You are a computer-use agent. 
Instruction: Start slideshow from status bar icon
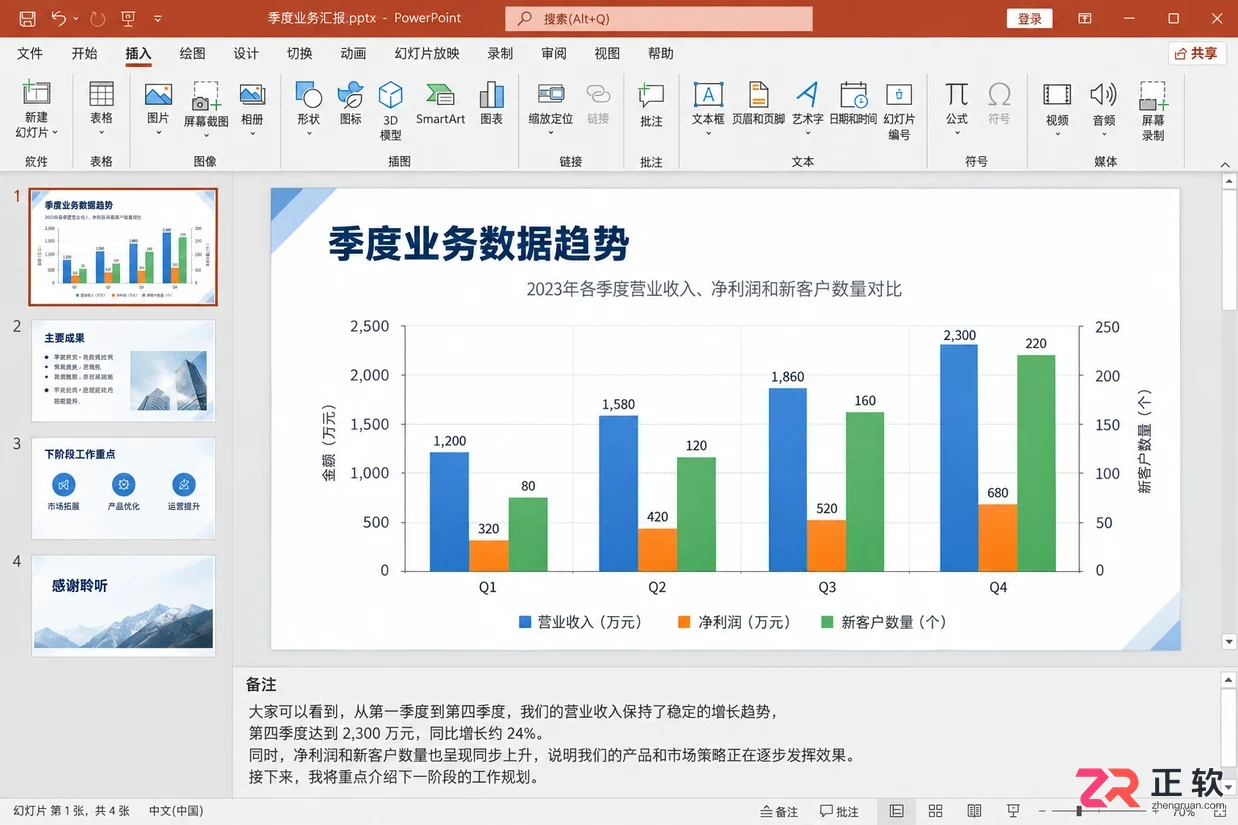pyautogui.click(x=1013, y=811)
